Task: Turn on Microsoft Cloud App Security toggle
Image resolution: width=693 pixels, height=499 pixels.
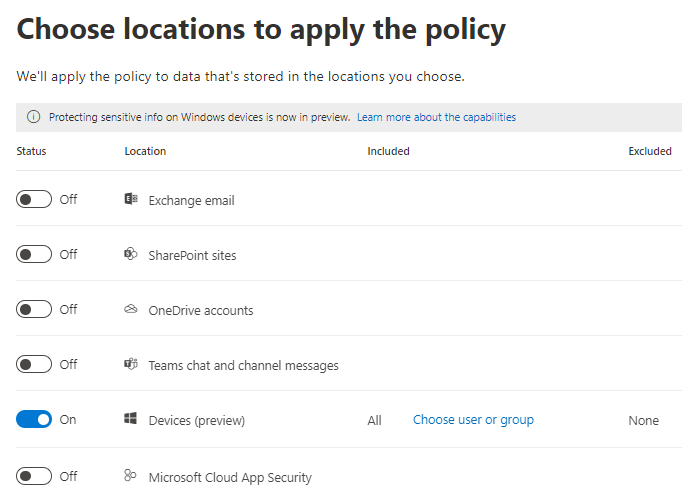Action: pyautogui.click(x=34, y=476)
